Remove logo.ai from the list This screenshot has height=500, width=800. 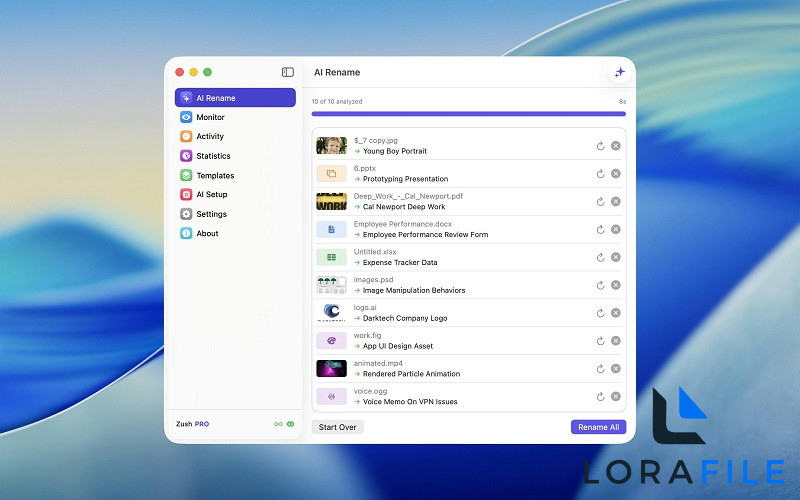coord(616,313)
